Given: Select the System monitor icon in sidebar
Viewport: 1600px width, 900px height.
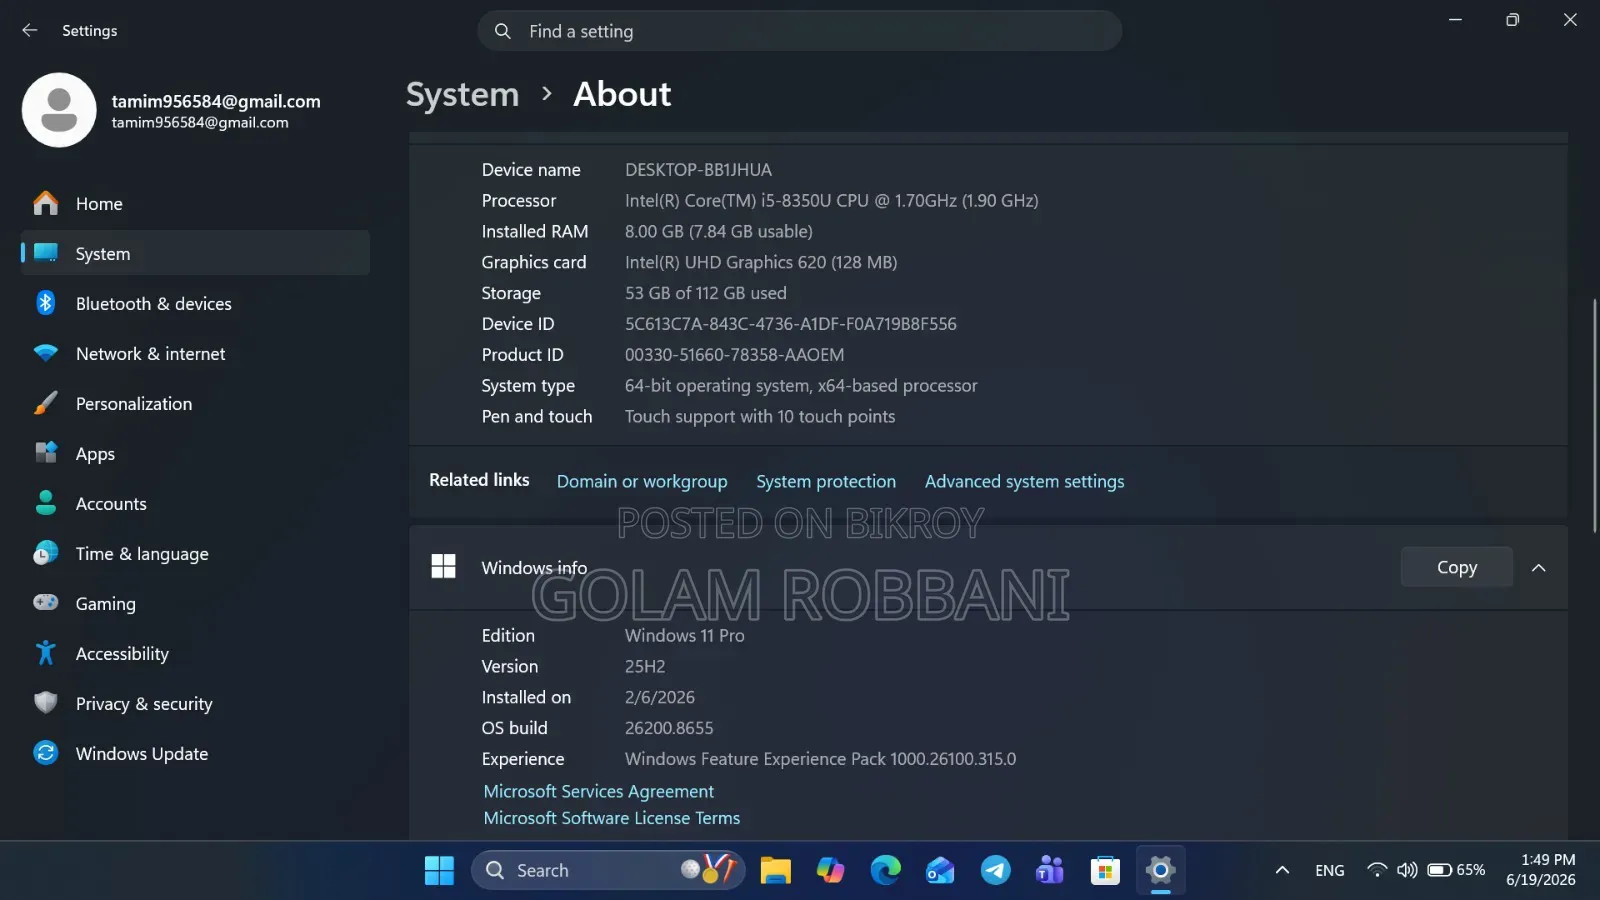Looking at the screenshot, I should tap(46, 253).
